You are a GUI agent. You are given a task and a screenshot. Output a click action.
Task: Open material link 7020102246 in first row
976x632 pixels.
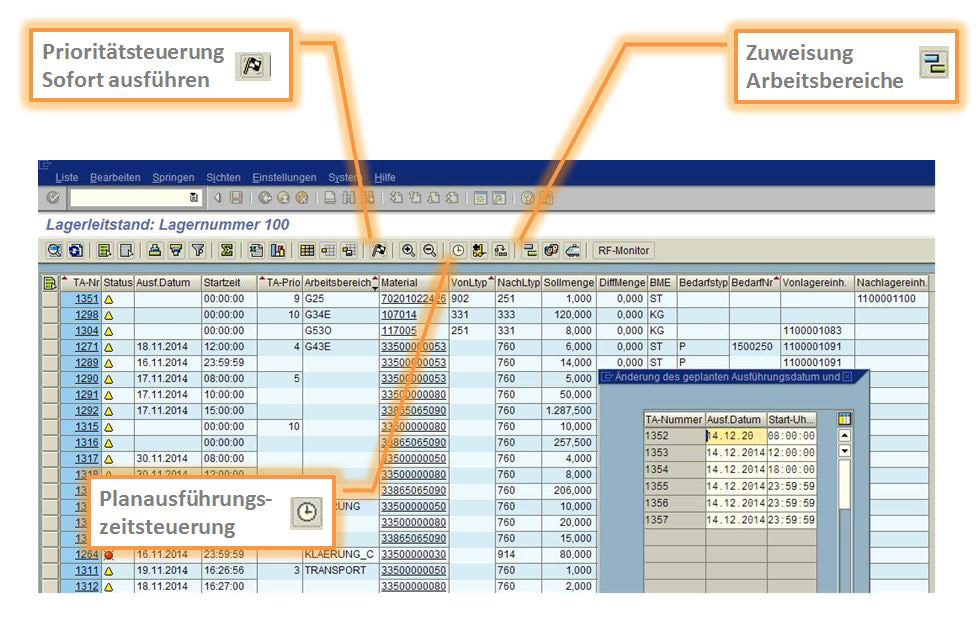tap(413, 299)
